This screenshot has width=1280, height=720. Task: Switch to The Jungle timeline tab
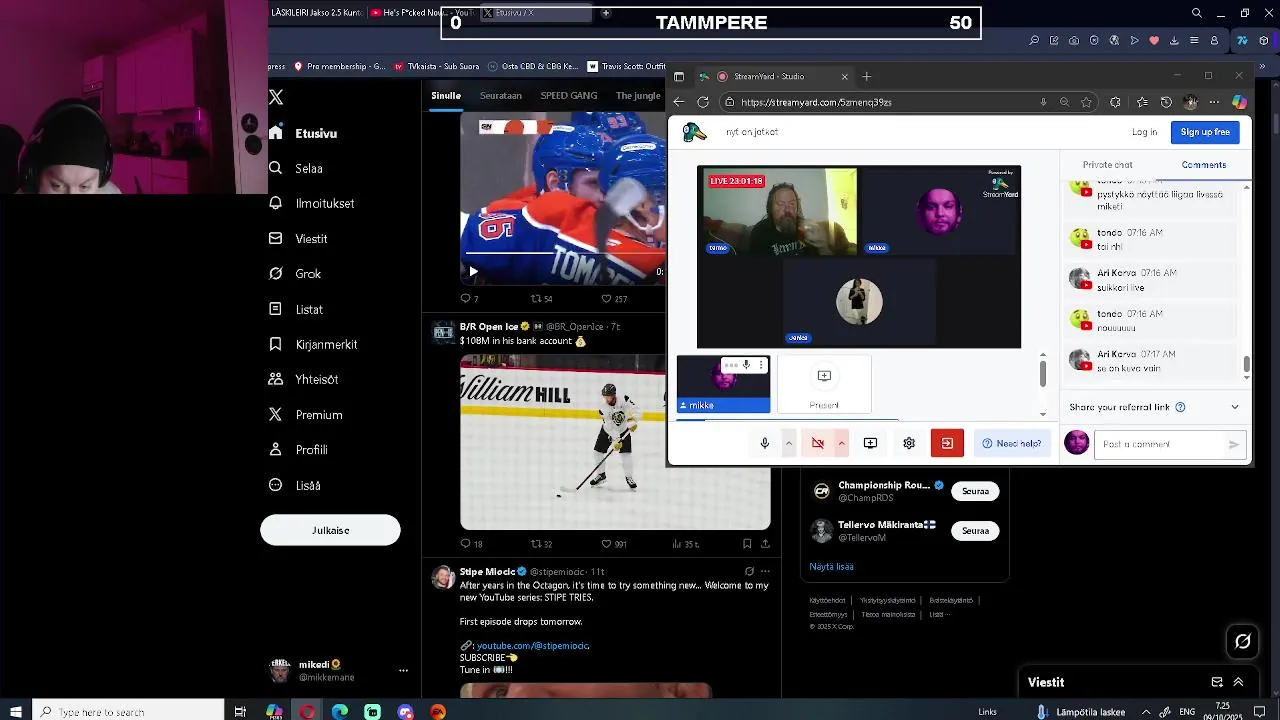click(638, 96)
